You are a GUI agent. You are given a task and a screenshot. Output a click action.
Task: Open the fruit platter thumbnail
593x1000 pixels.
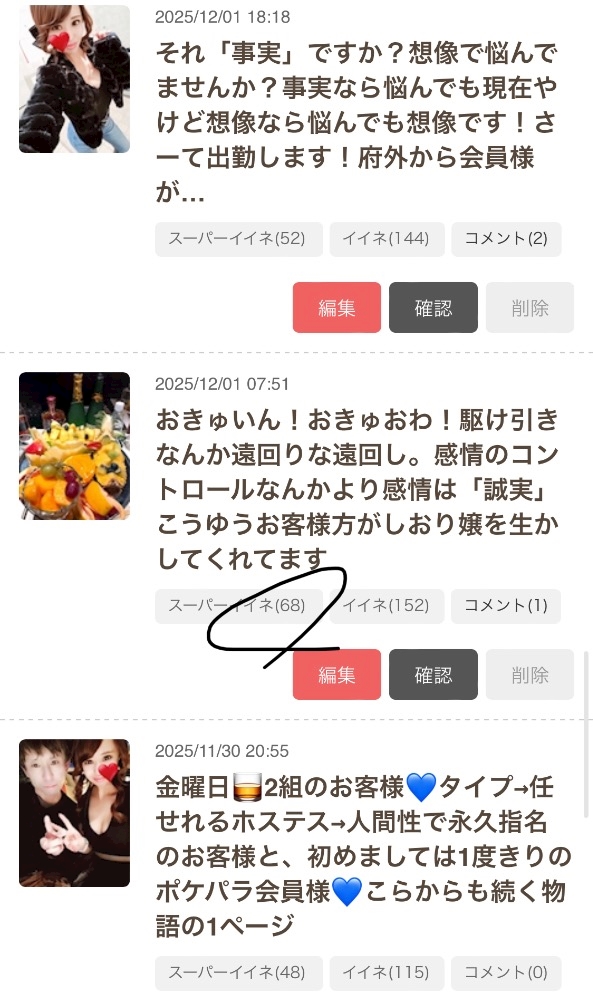pos(75,446)
